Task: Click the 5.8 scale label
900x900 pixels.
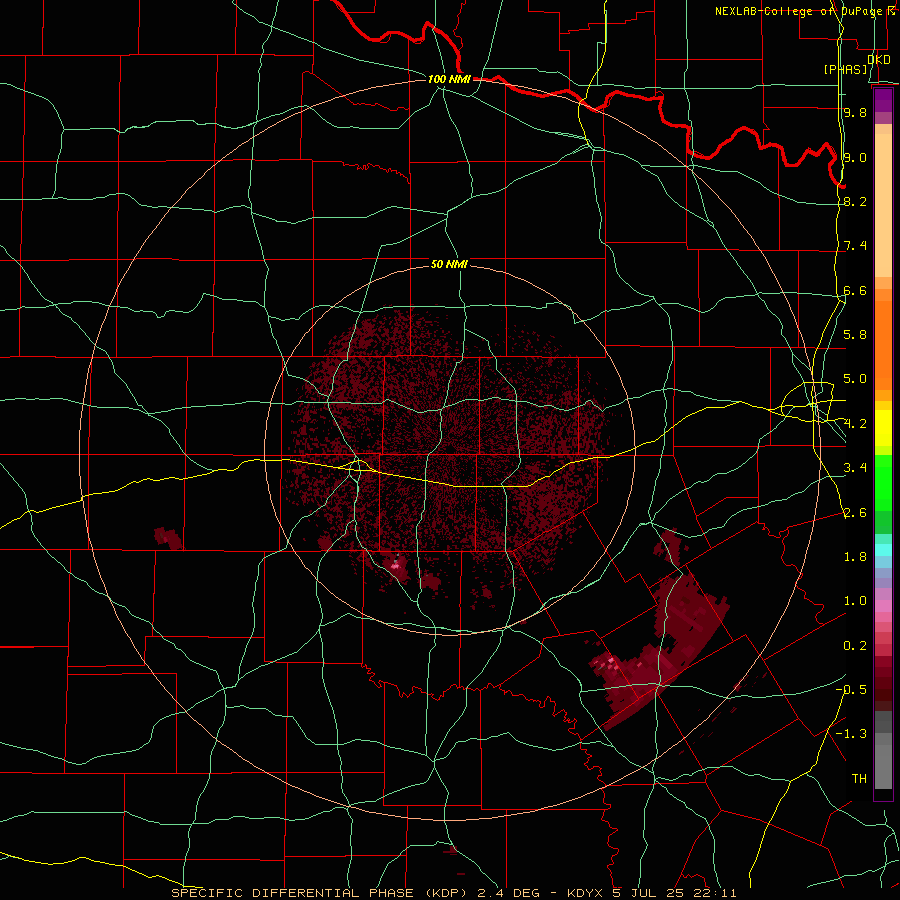Action: (855, 334)
